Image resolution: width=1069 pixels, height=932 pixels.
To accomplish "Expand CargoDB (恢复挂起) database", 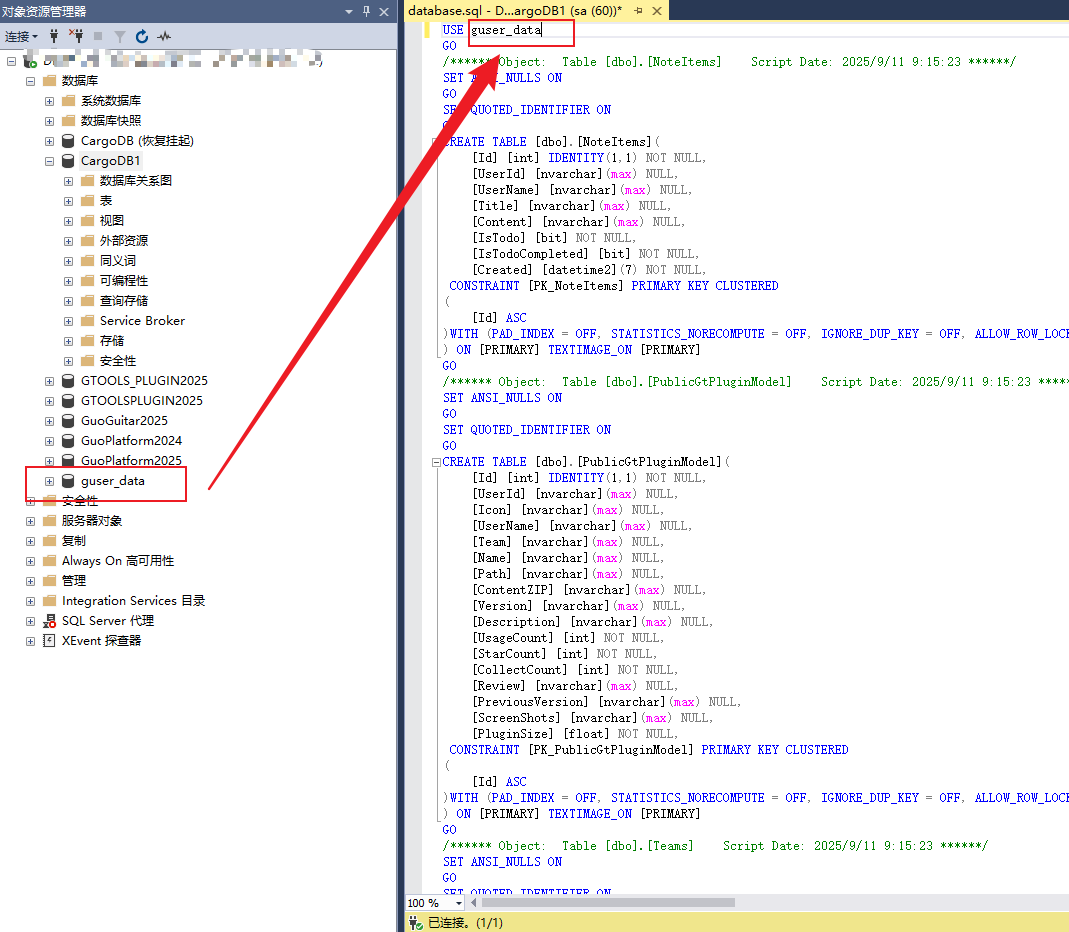I will coord(49,141).
